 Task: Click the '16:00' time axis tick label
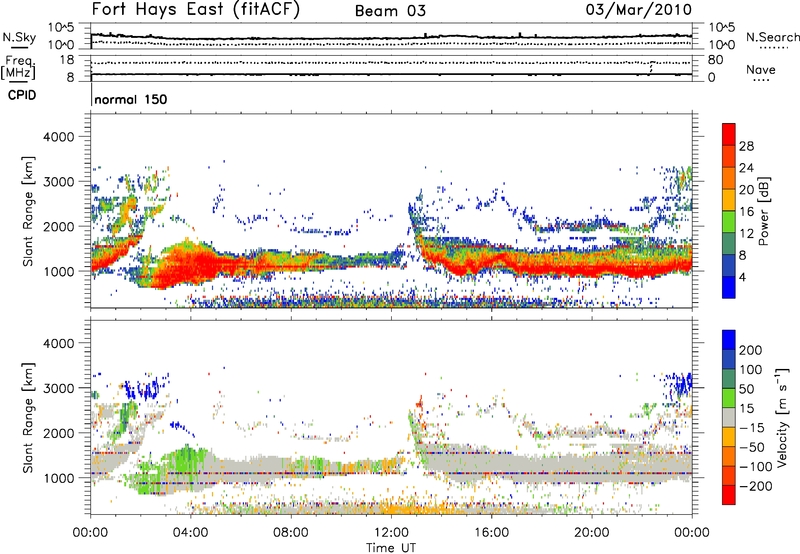[x=491, y=533]
